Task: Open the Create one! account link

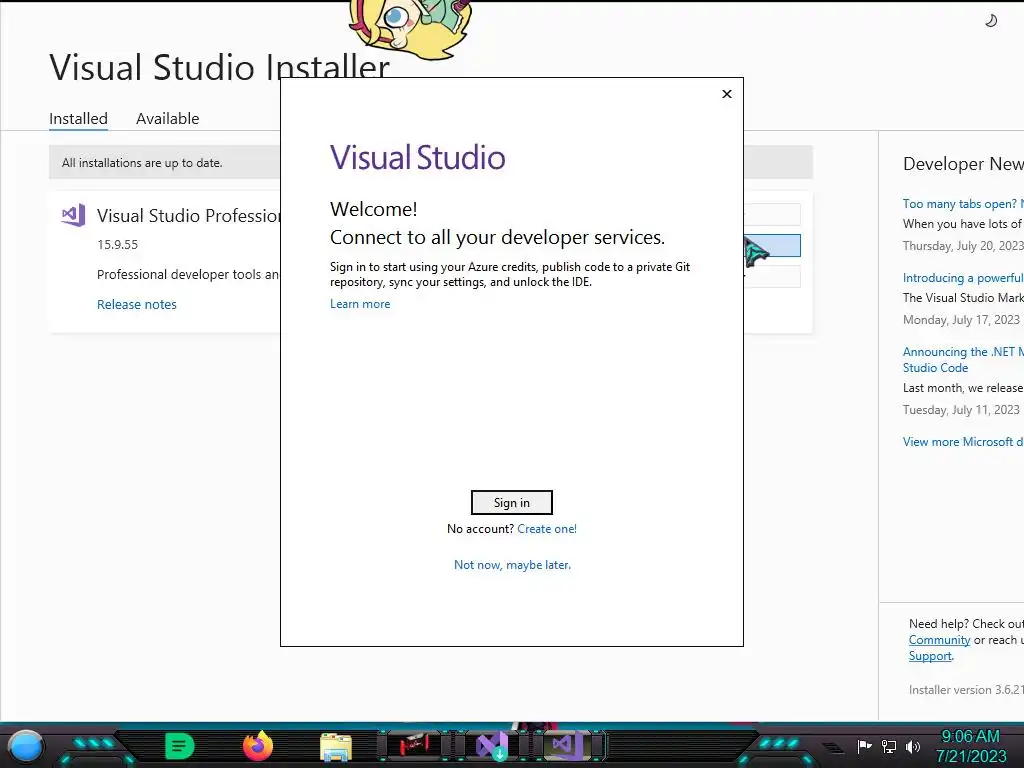Action: tap(547, 528)
